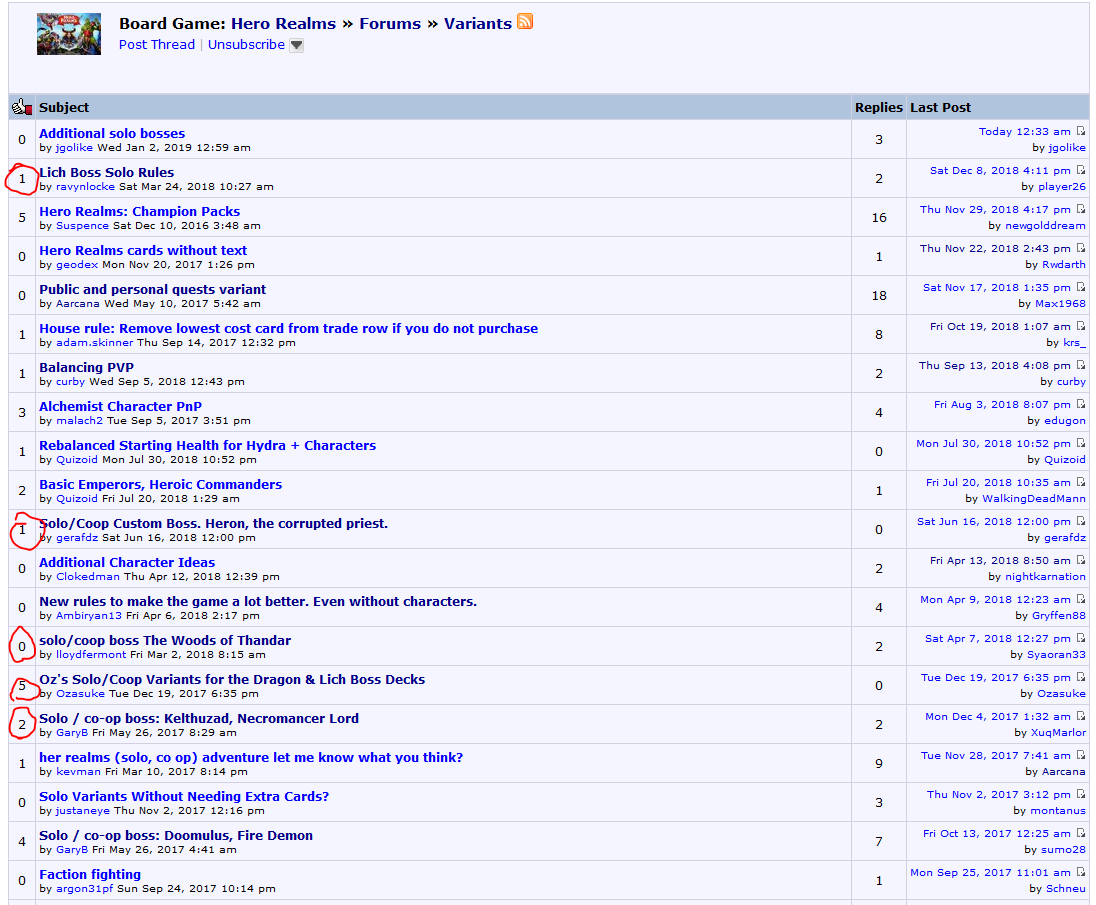
Task: Click last post icon for Heron corrupted priest thread
Action: point(1081,522)
